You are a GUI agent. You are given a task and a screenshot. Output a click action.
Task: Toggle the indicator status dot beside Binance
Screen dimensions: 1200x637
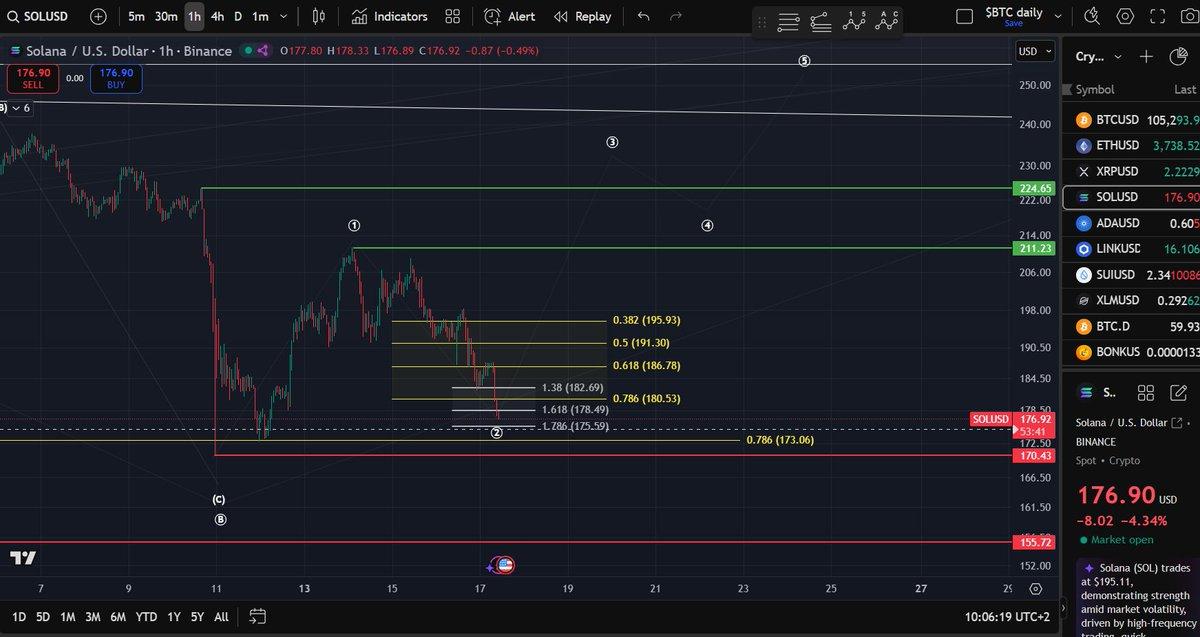(x=249, y=51)
